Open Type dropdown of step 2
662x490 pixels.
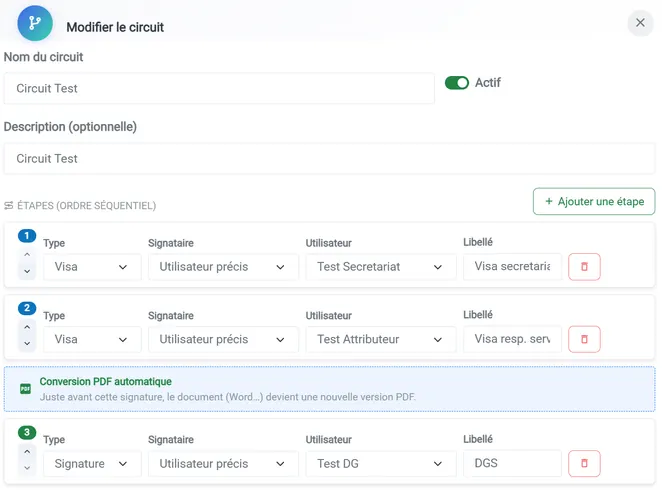92,339
